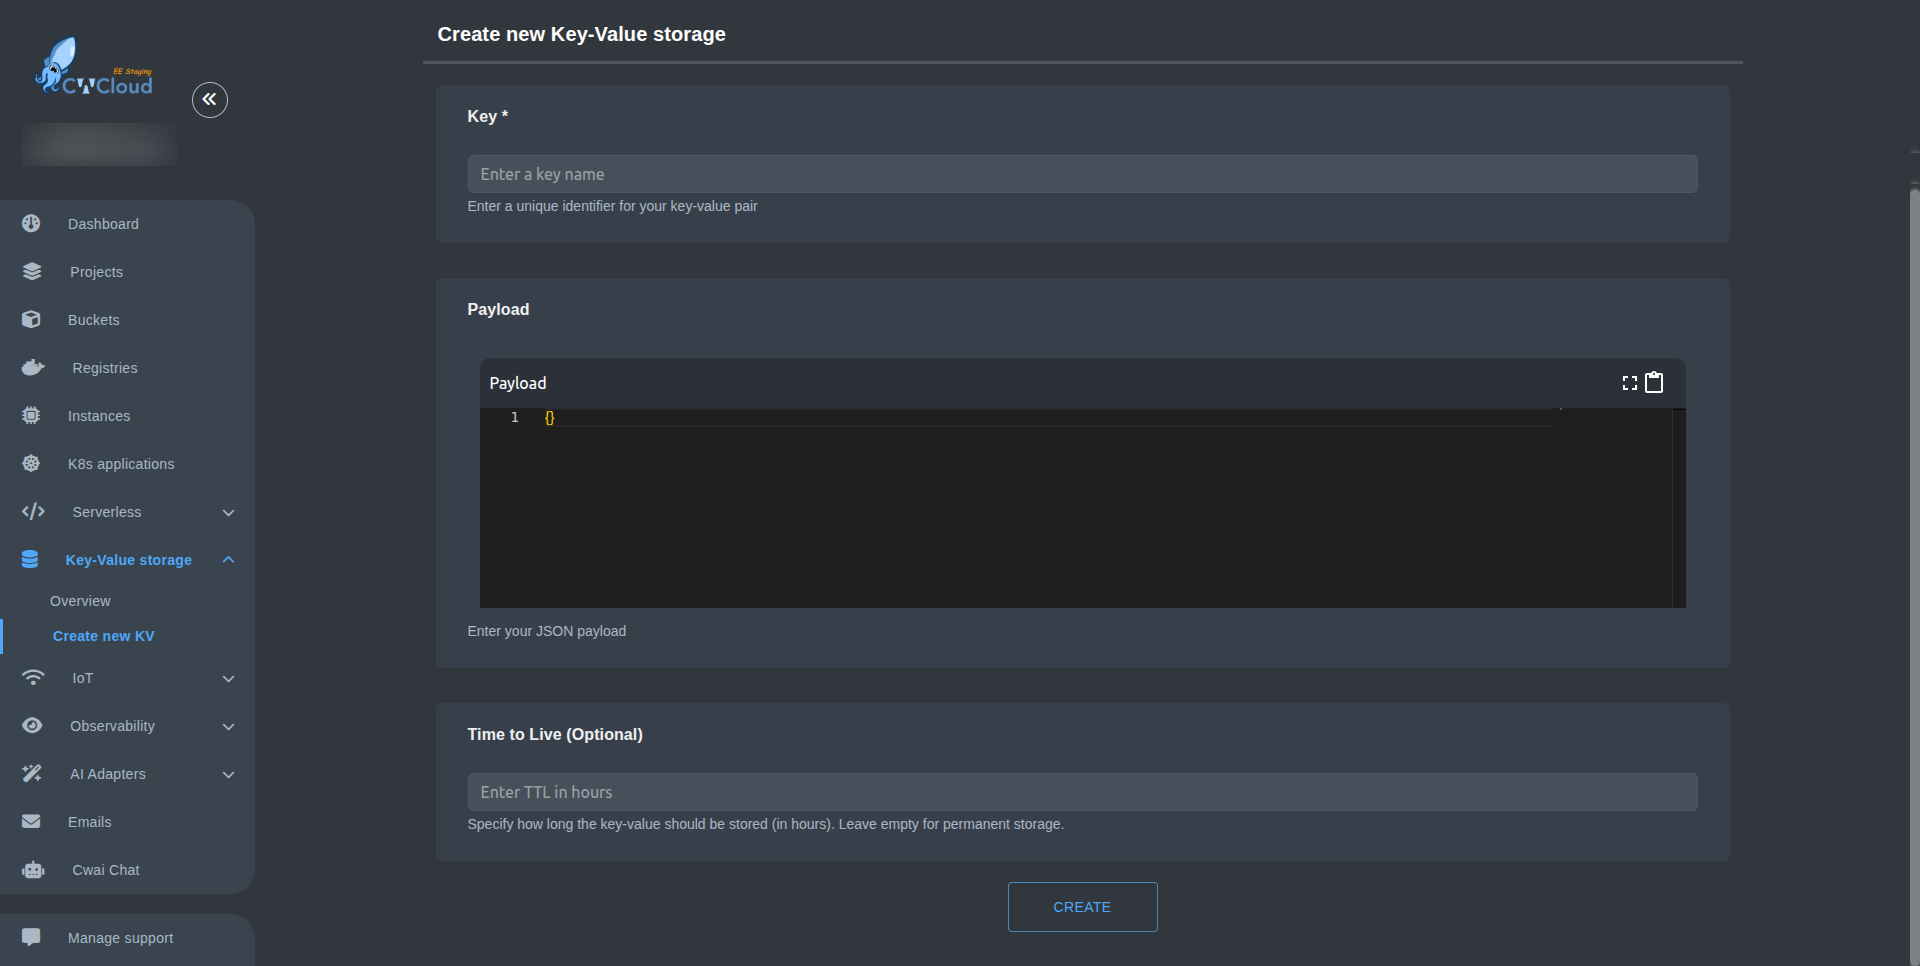Click the Buckets cube icon

pos(31,319)
